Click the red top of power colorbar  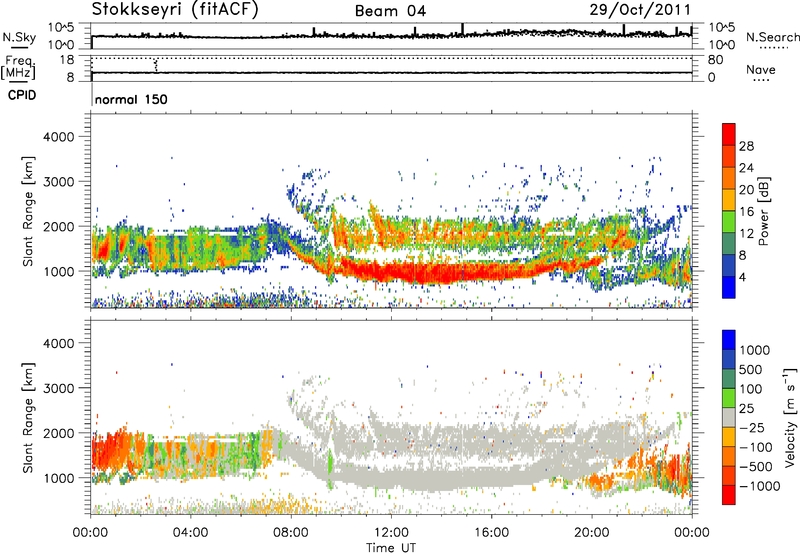tap(729, 134)
